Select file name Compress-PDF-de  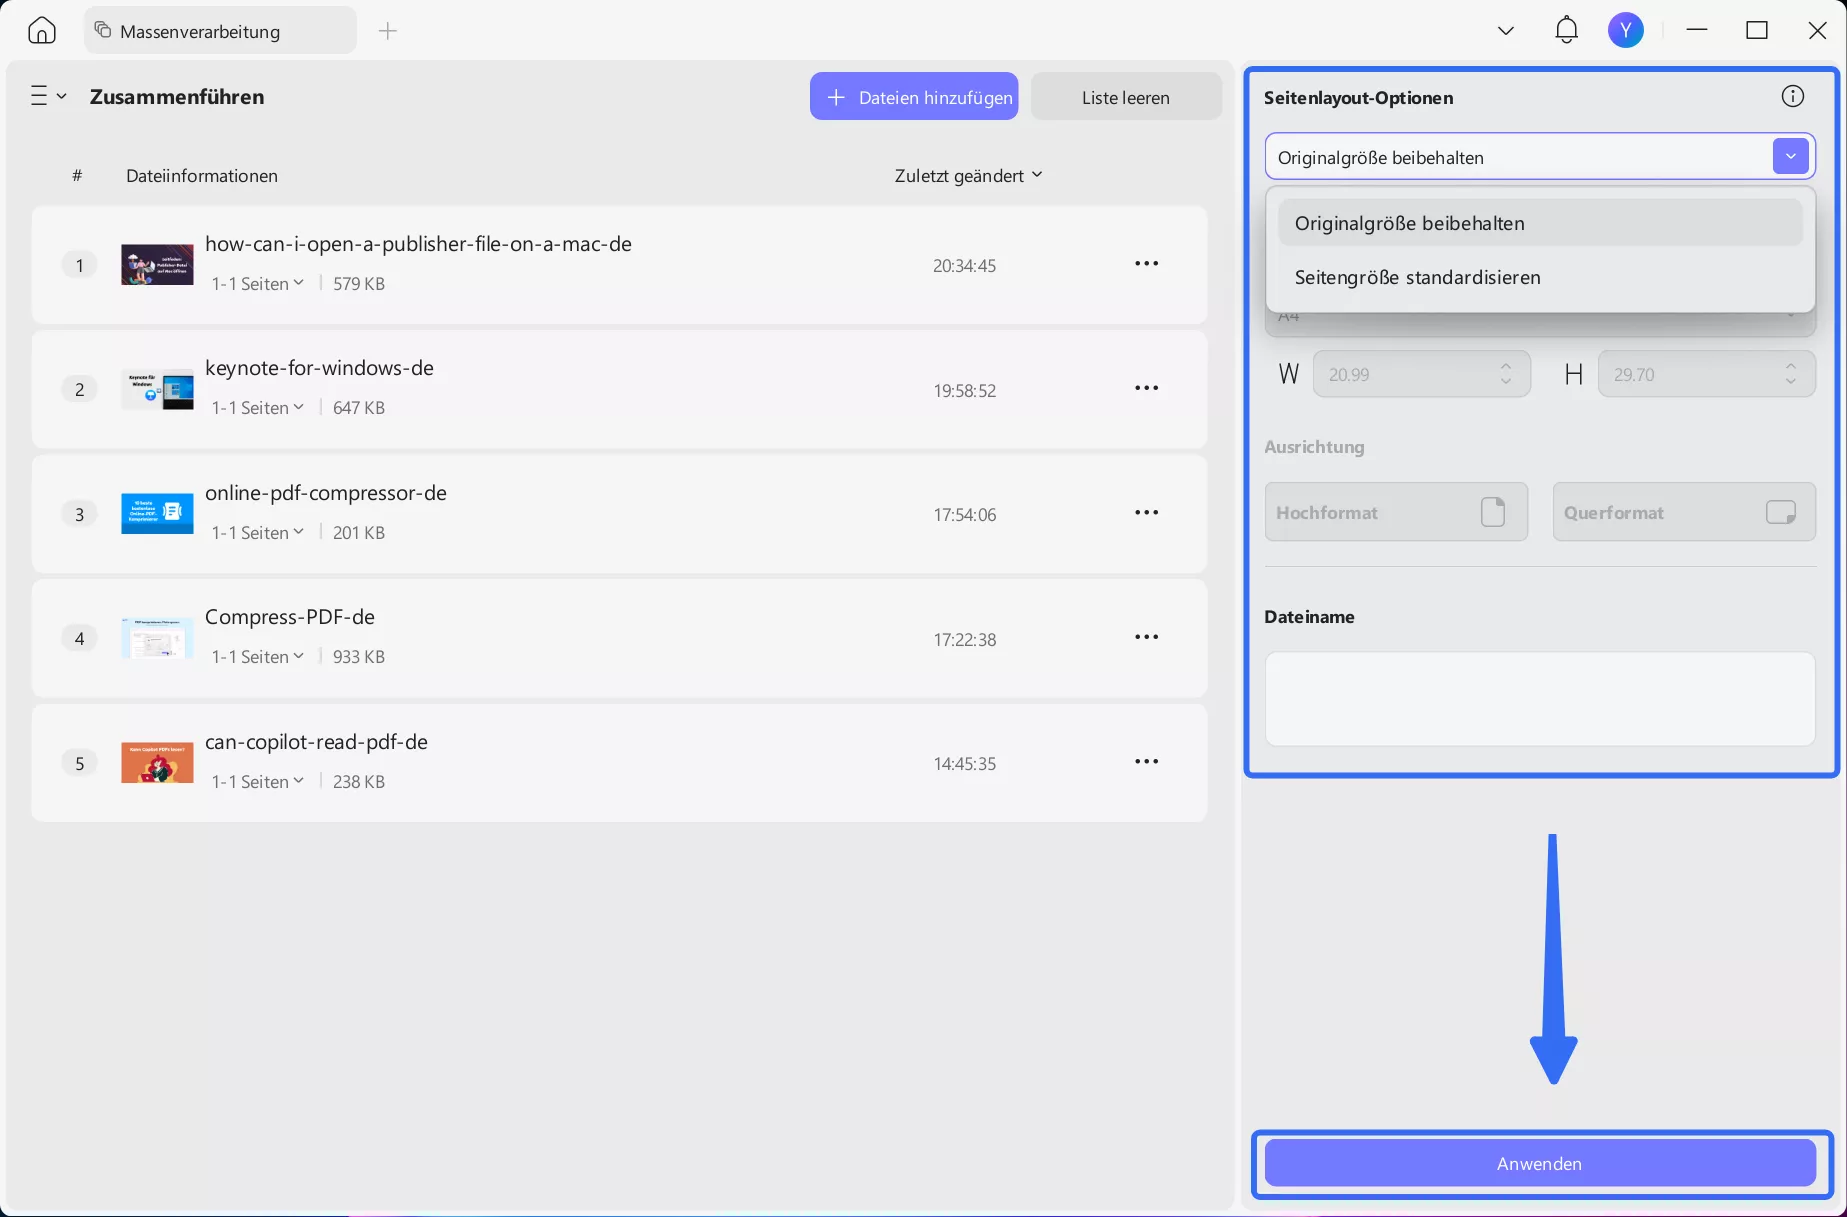(290, 617)
